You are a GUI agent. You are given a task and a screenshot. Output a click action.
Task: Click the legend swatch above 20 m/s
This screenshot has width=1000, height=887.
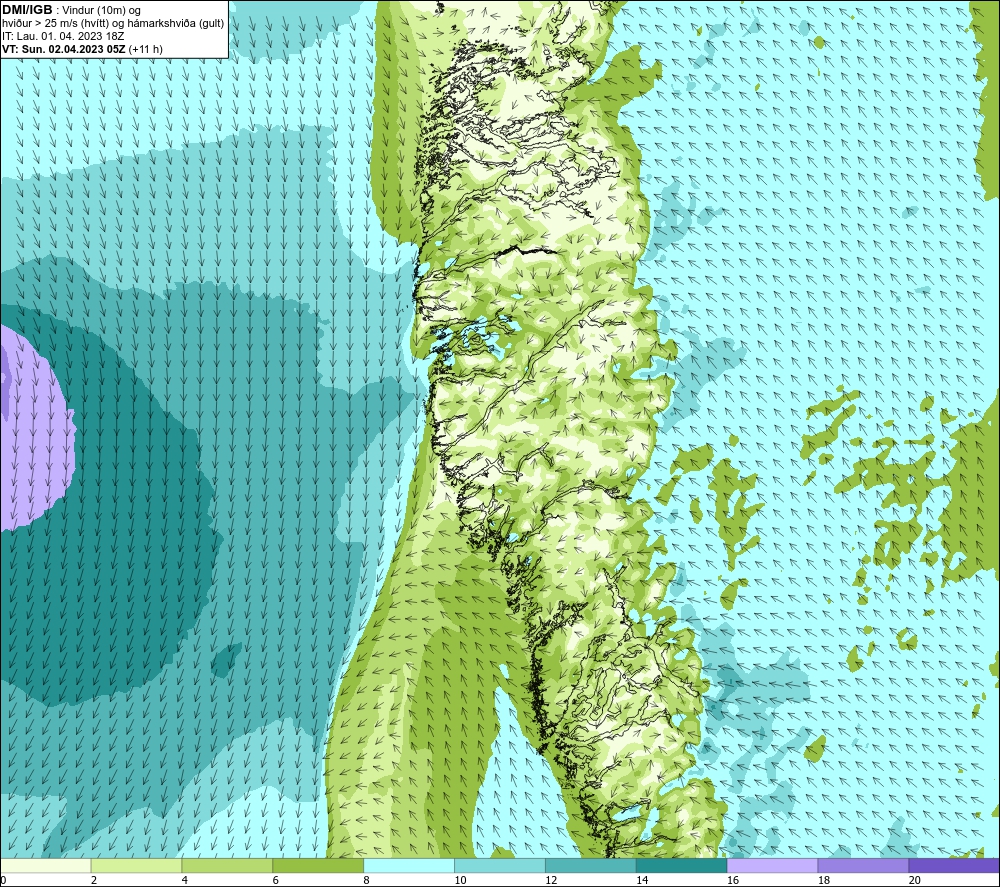(953, 865)
